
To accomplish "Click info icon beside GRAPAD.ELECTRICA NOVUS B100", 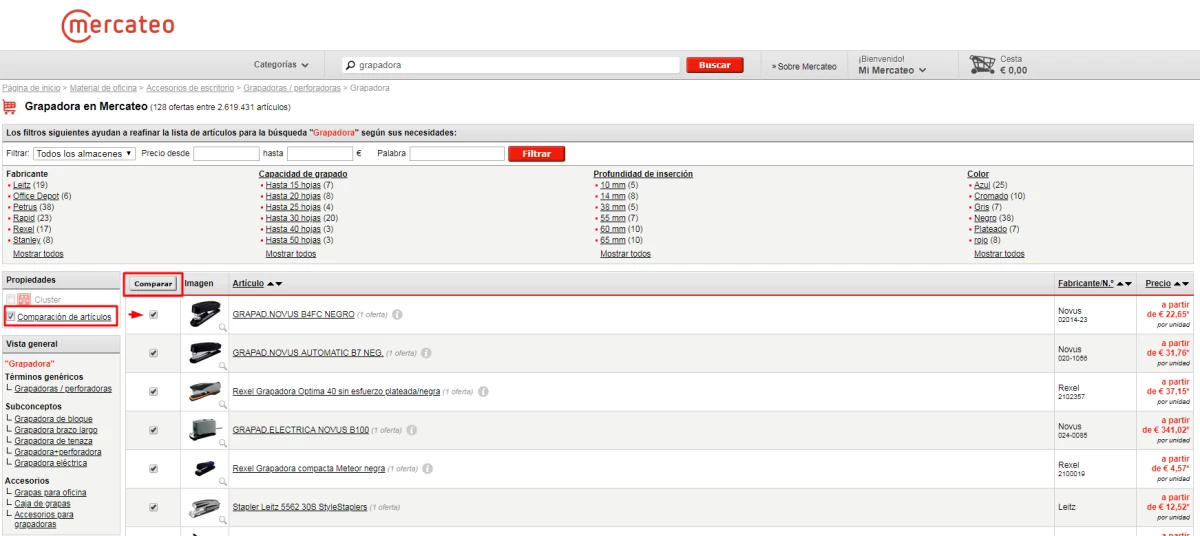I will point(411,430).
